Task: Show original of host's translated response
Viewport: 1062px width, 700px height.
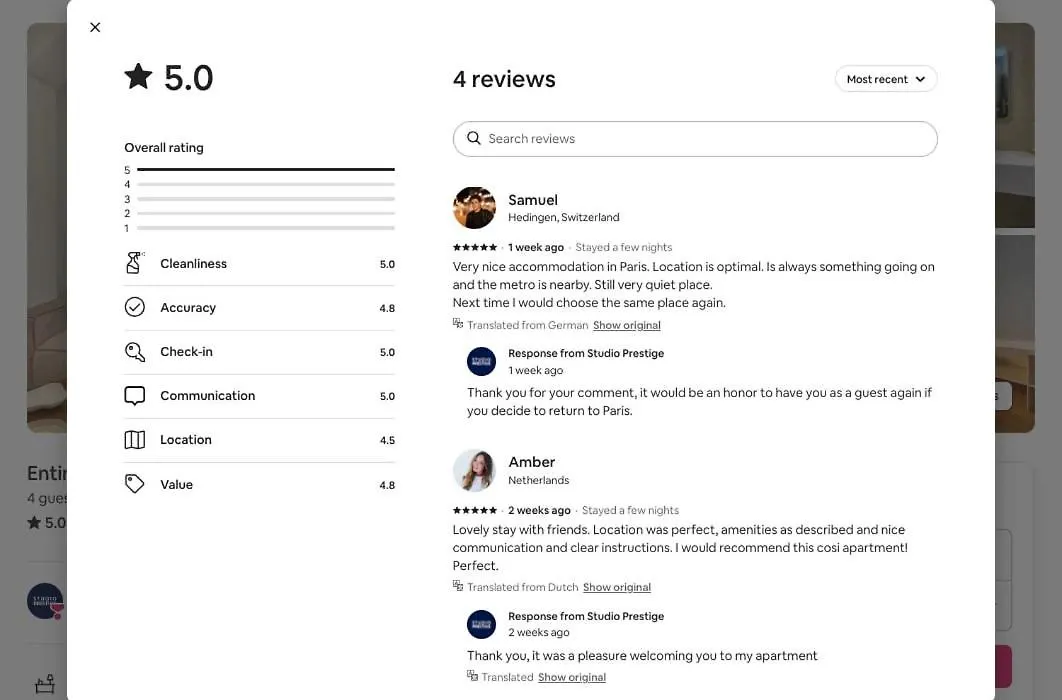Action: click(572, 677)
